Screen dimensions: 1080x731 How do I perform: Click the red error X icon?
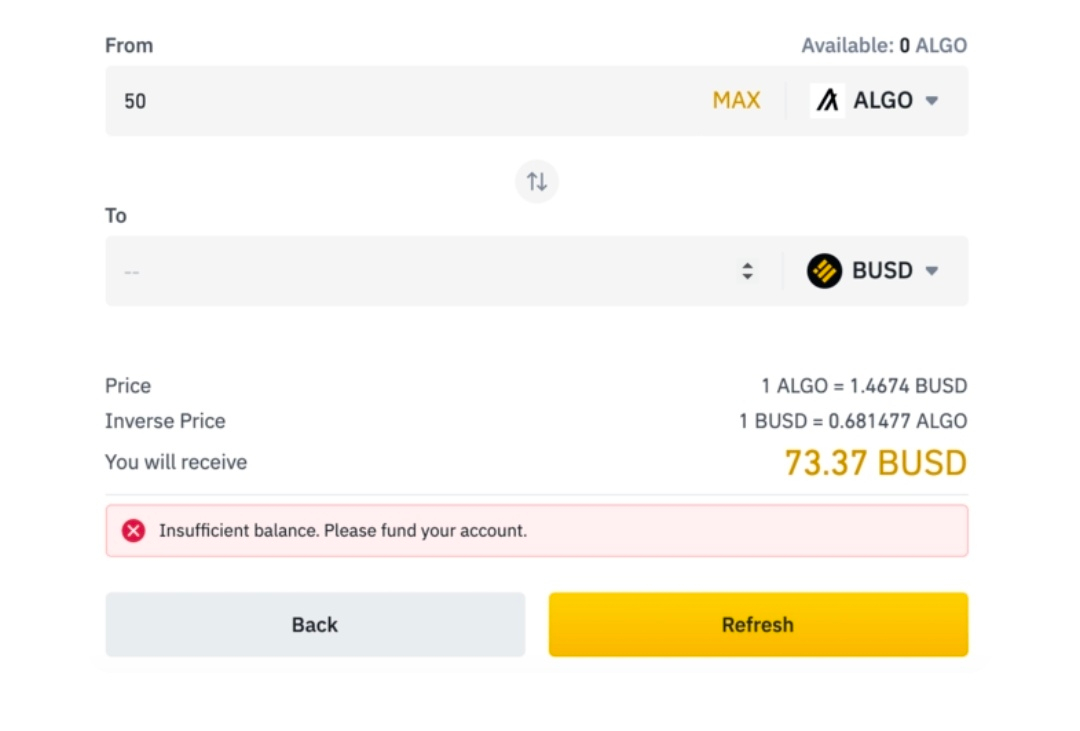(134, 531)
